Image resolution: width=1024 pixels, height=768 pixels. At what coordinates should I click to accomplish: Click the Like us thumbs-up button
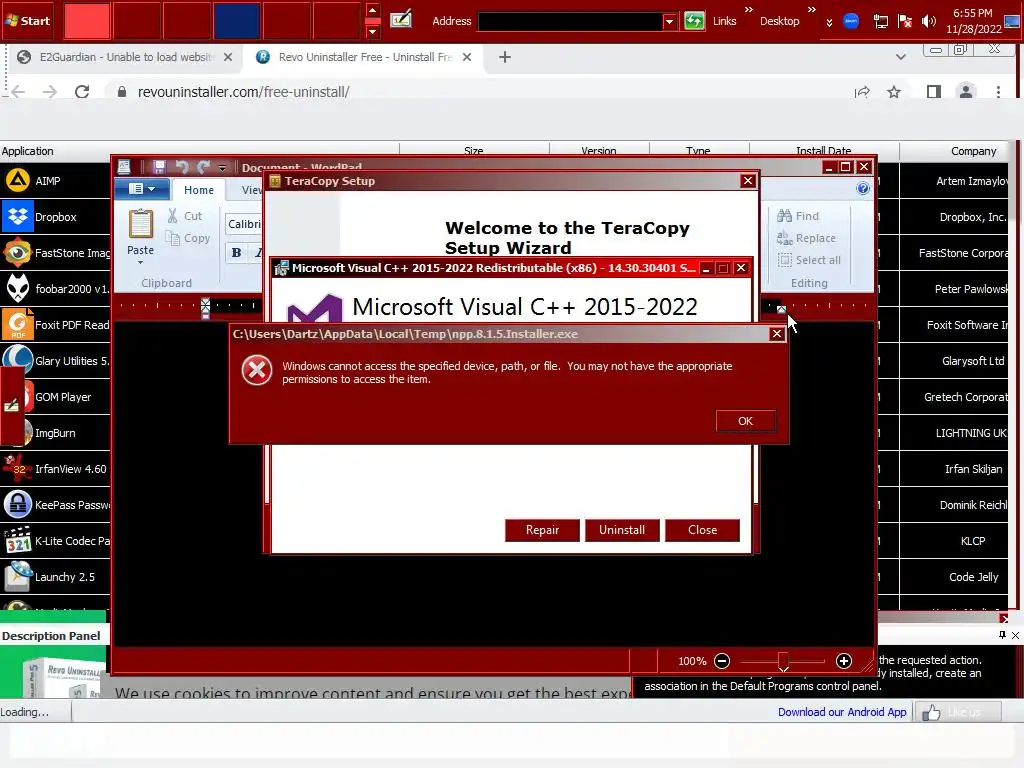[x=957, y=712]
